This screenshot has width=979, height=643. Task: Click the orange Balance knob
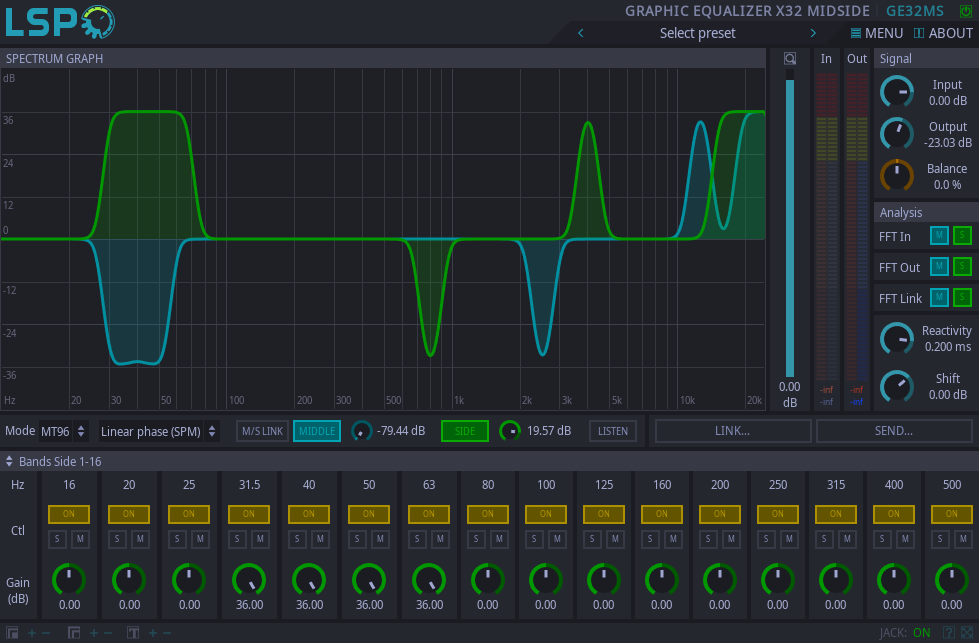[x=896, y=176]
